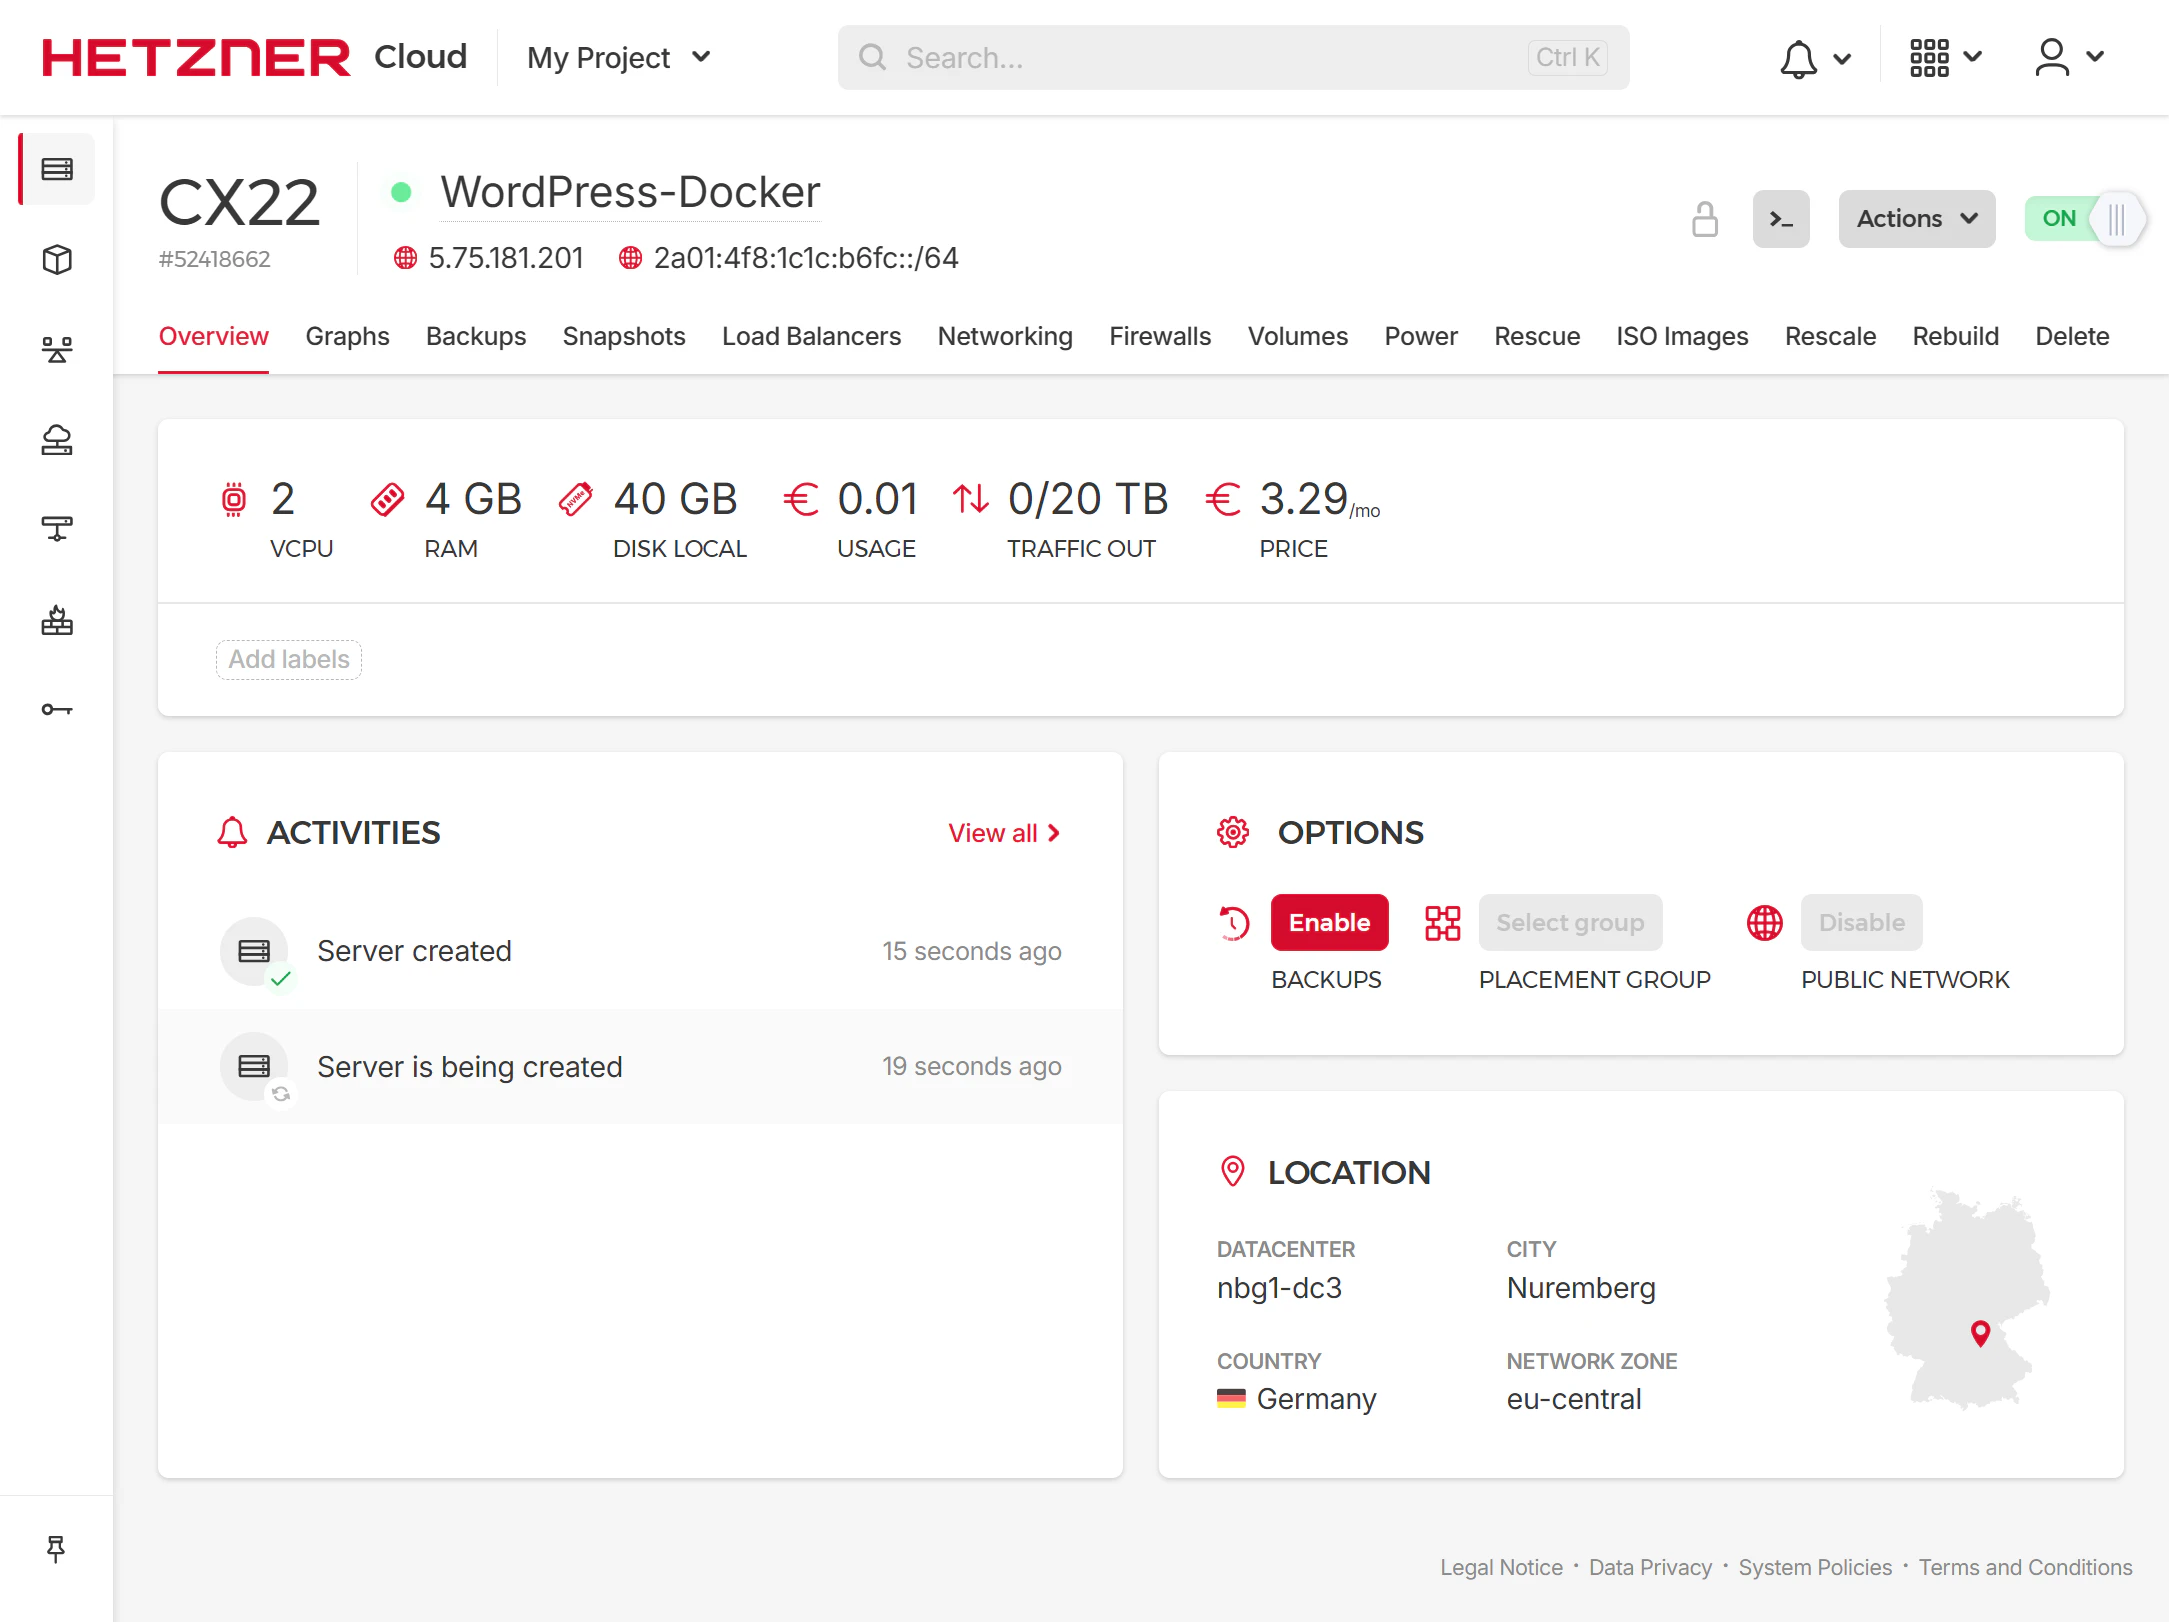The height and width of the screenshot is (1622, 2169).
Task: Expand the My Project selector
Action: pyautogui.click(x=617, y=57)
